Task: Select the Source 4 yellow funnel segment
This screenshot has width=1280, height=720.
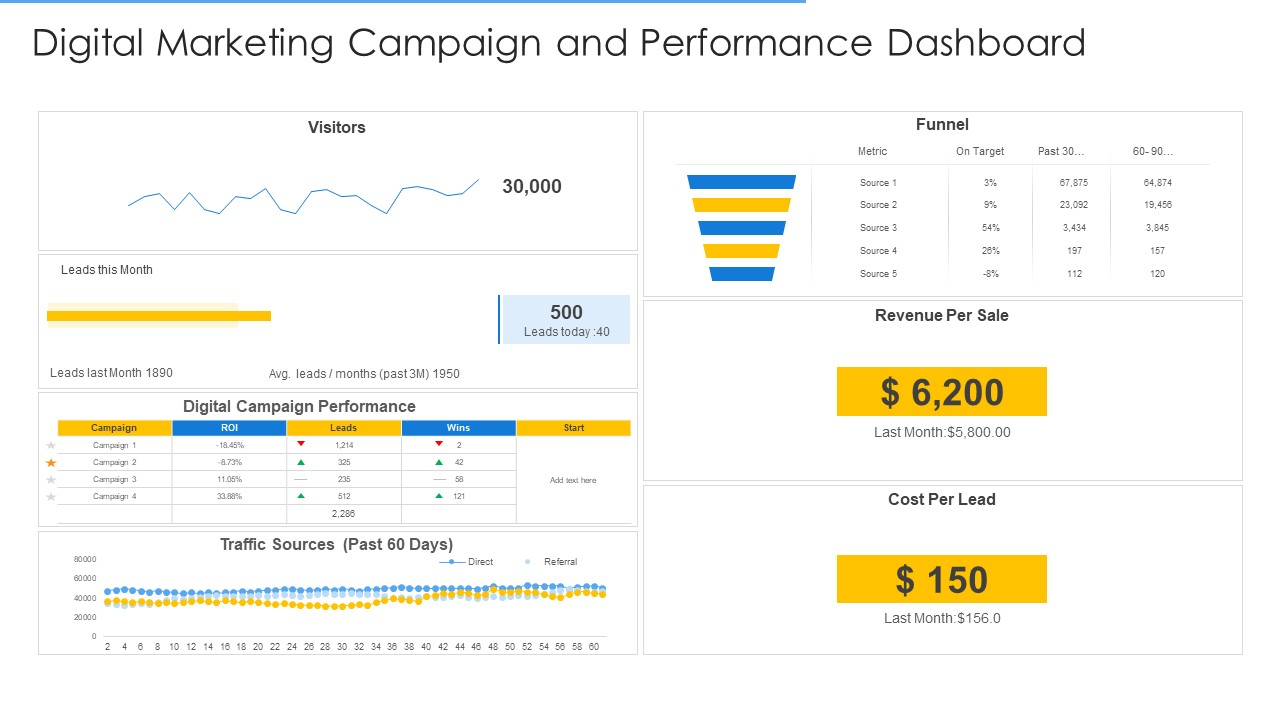Action: [x=741, y=251]
